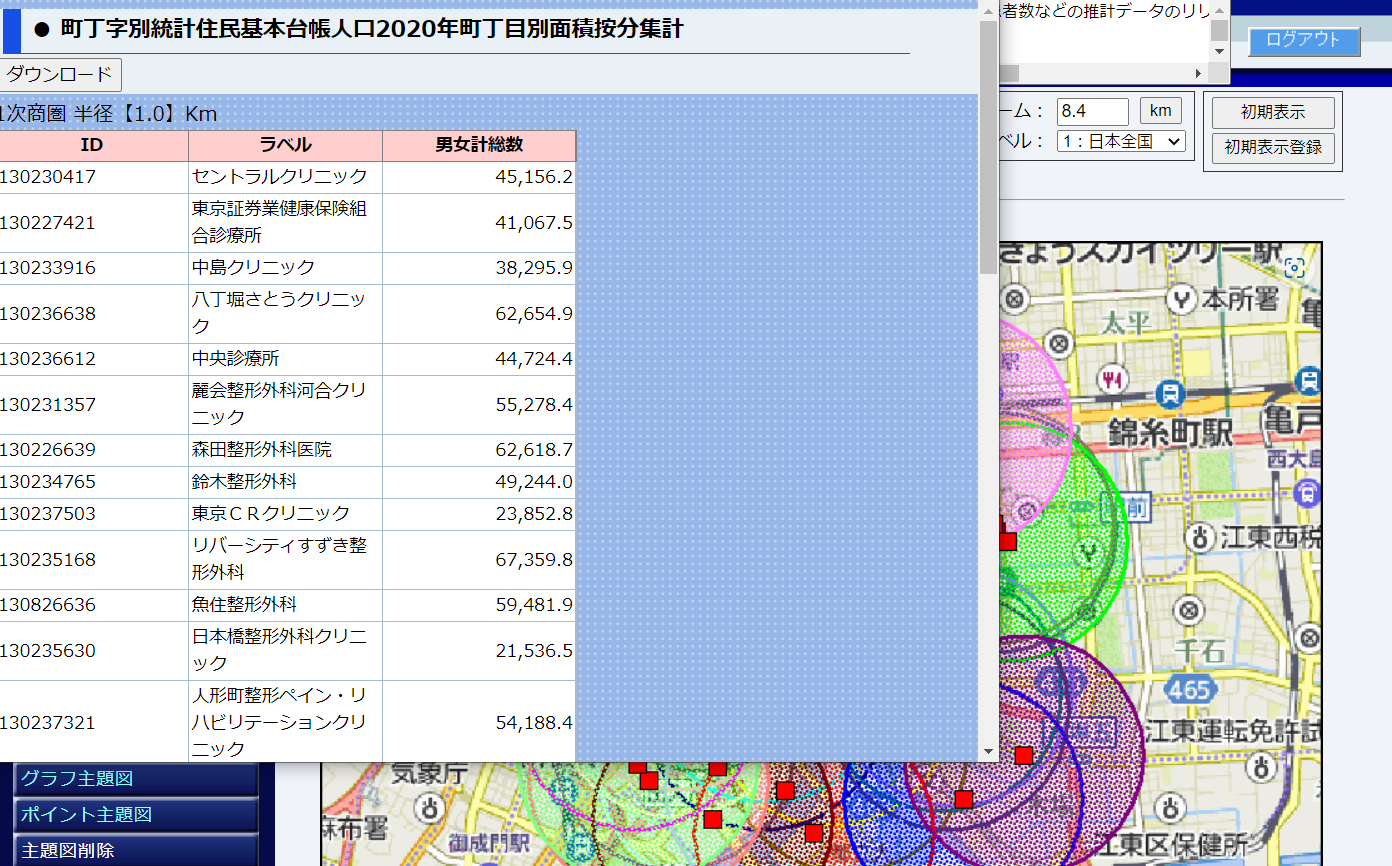Image resolution: width=1392 pixels, height=866 pixels.
Task: Click the 初期表示 button
Action: (1272, 112)
